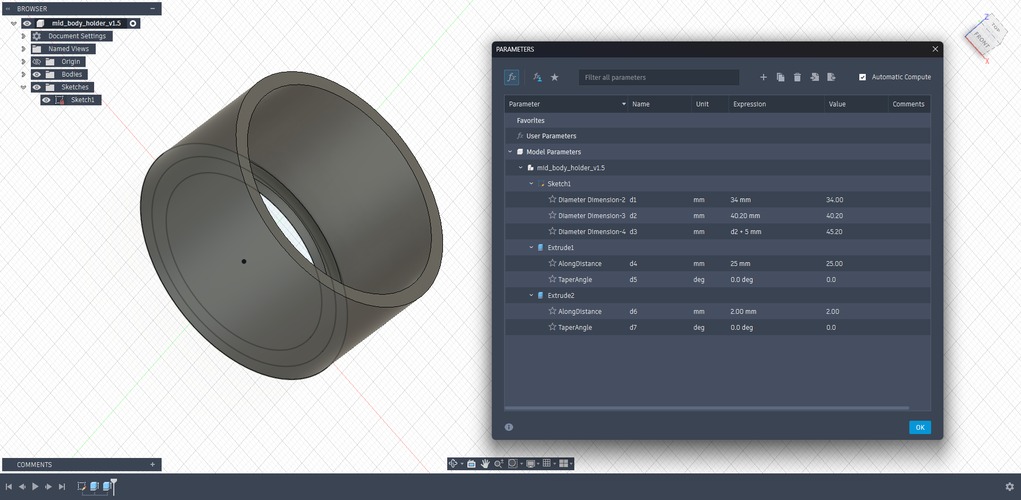Click the Viewports layout icon
Viewport: 1021px width, 500px height.
click(563, 464)
